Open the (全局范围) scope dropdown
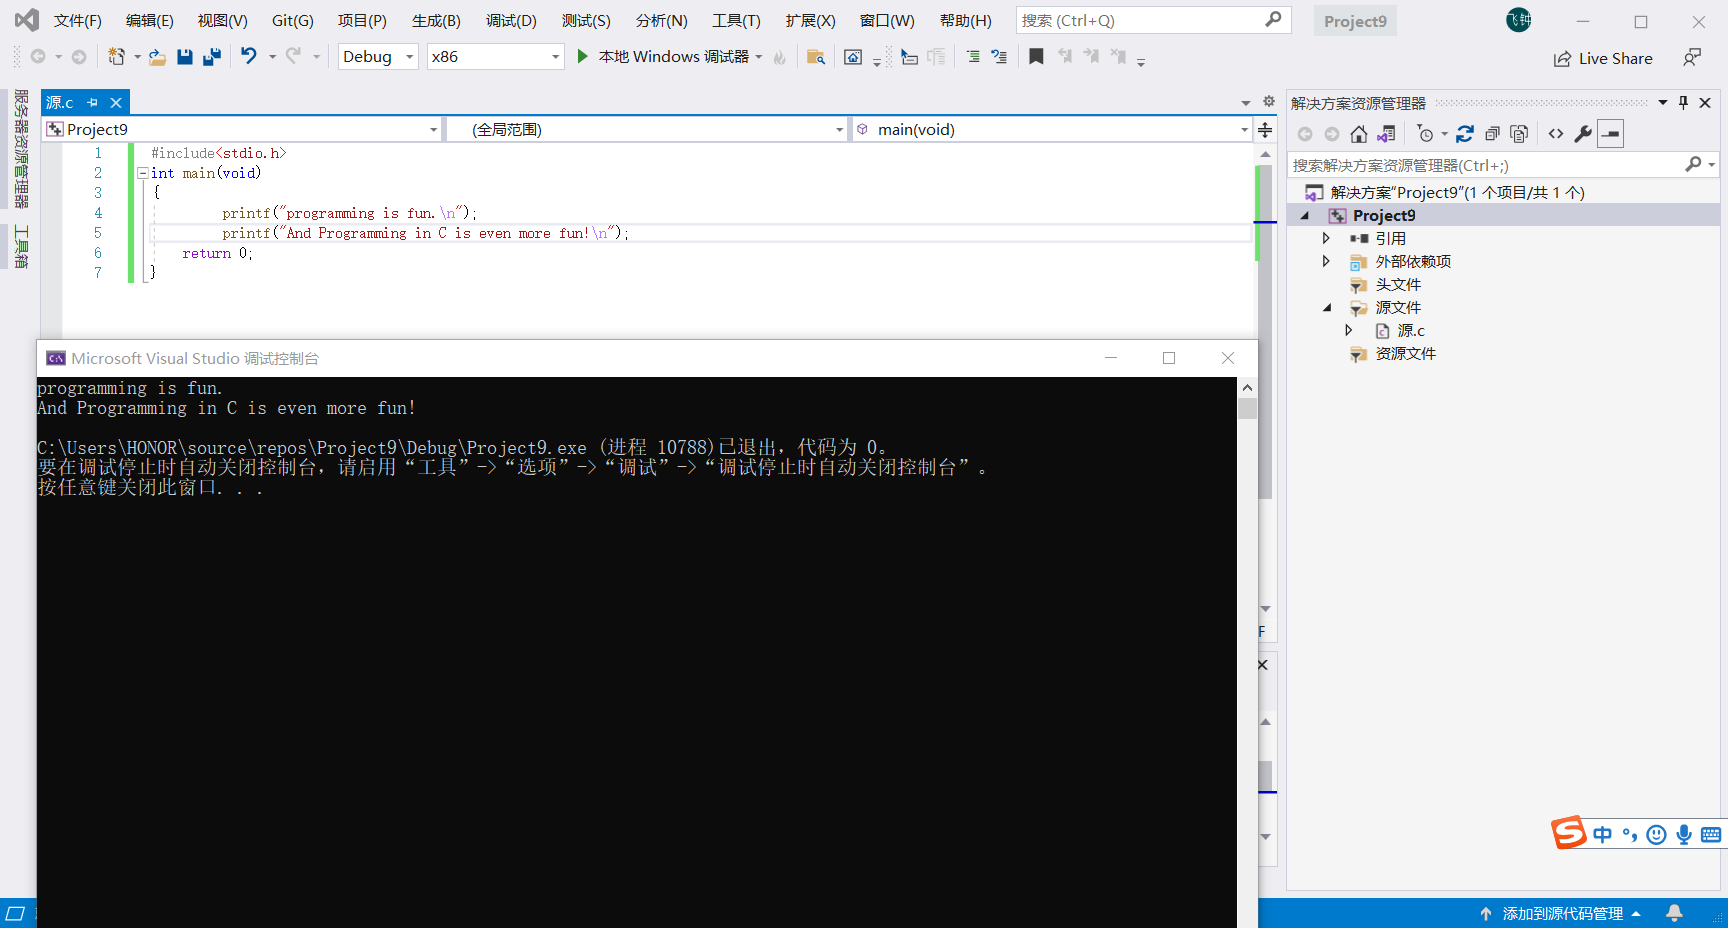Viewport: 1728px width, 928px height. click(647, 129)
